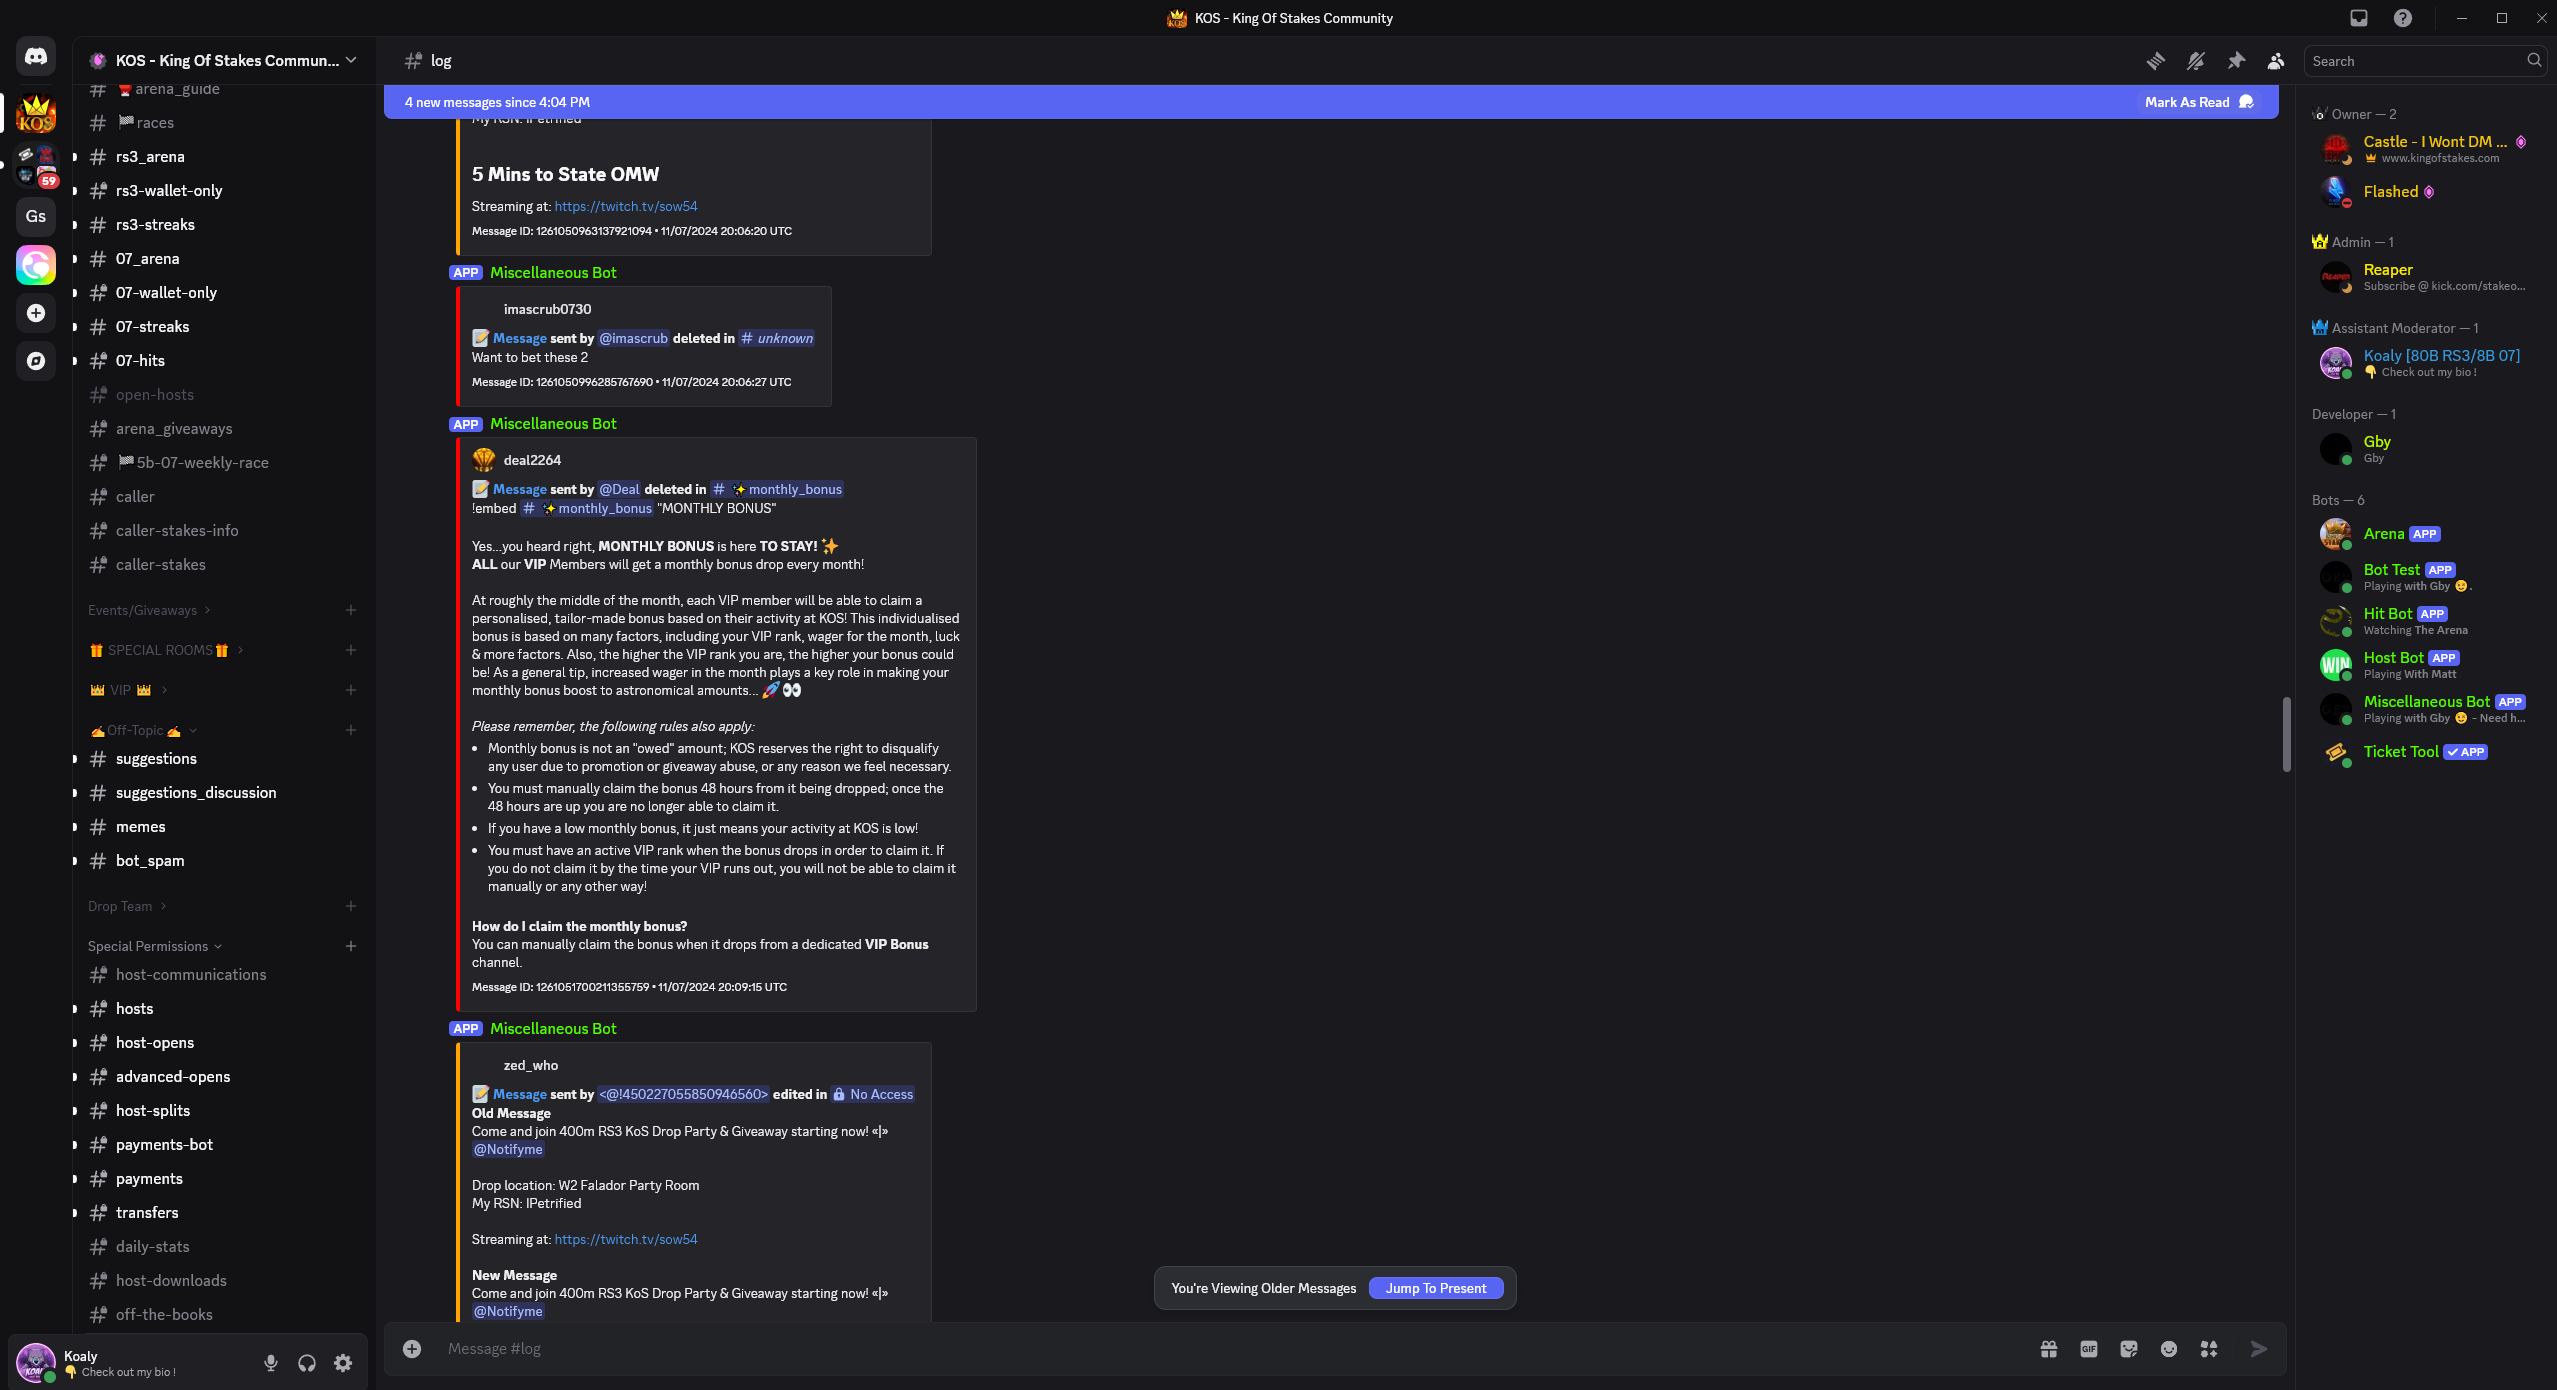
Task: Open twitch.tv/sow54 link in top message
Action: coord(626,206)
